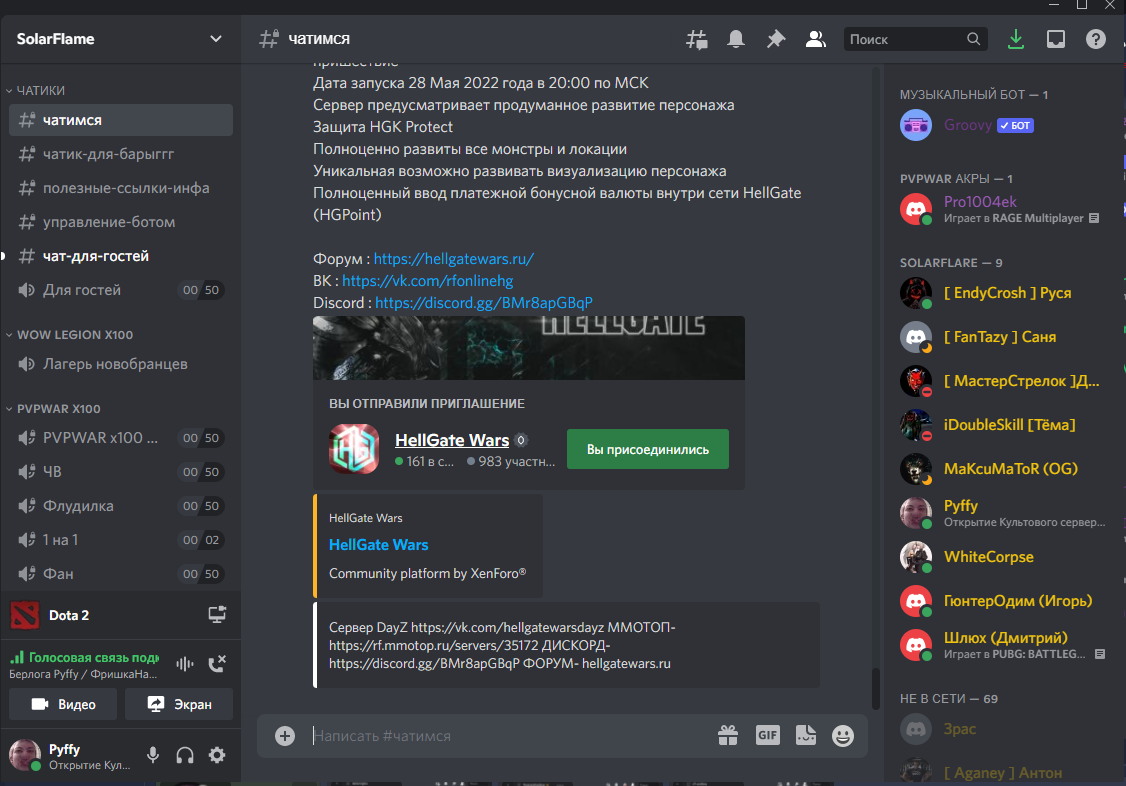
Task: Open MaKcuMaToR (OG) profile
Action: coord(1003,469)
